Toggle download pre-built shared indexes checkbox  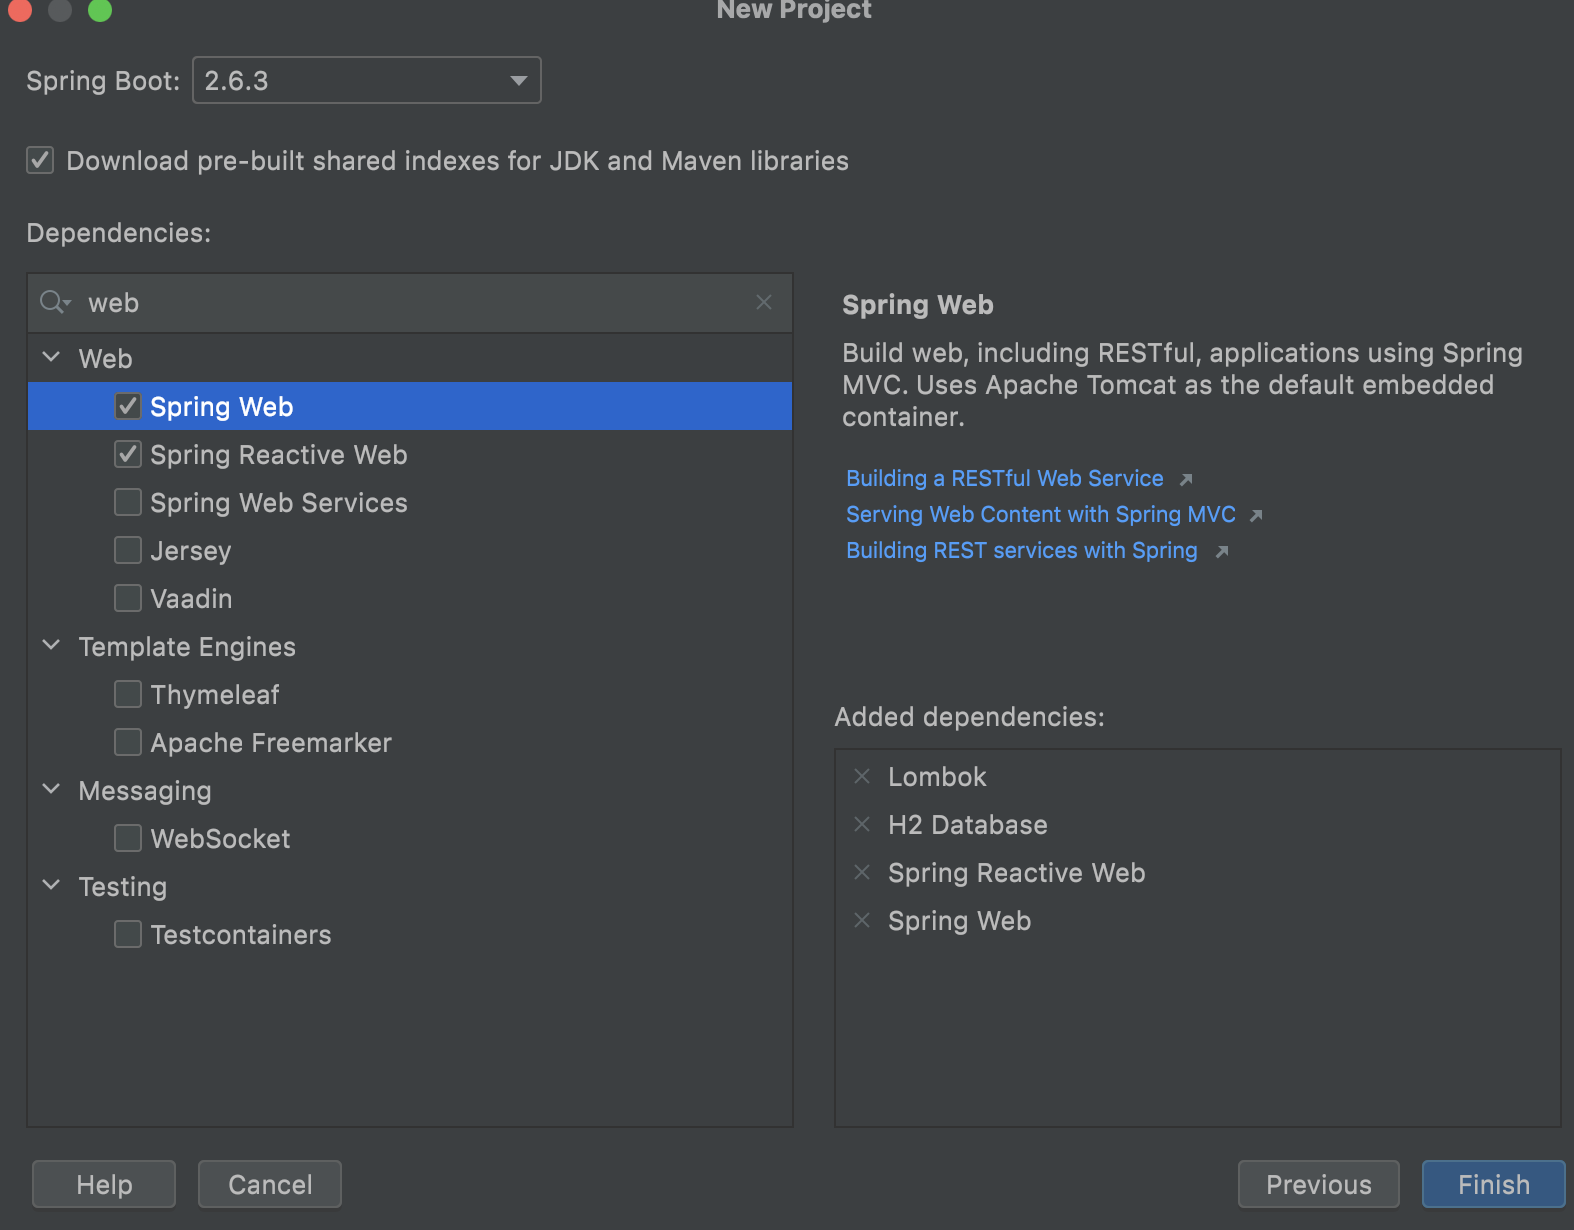point(40,160)
